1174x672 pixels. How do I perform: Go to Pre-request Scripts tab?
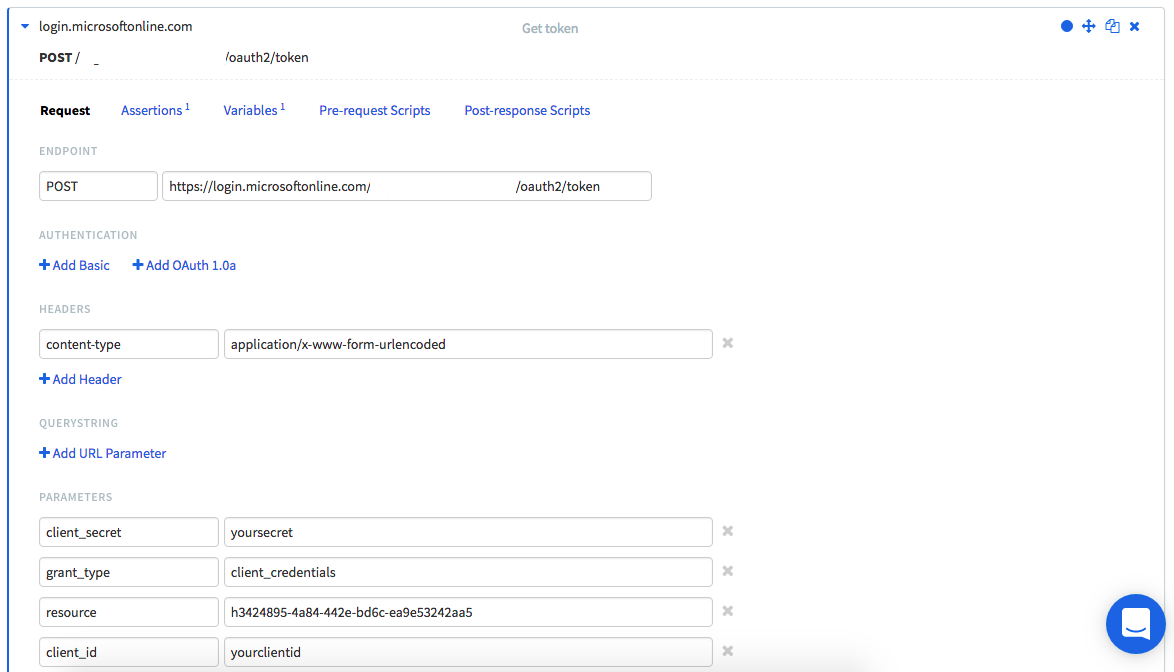click(x=374, y=110)
